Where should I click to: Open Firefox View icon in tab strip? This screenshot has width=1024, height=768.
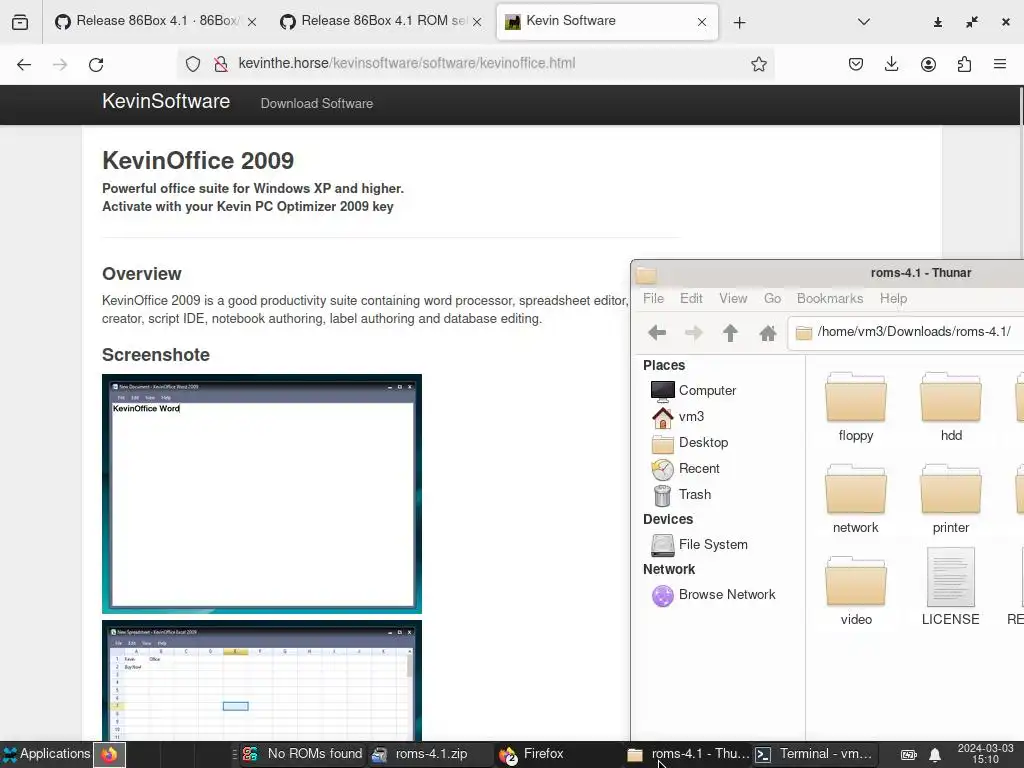click(x=20, y=22)
